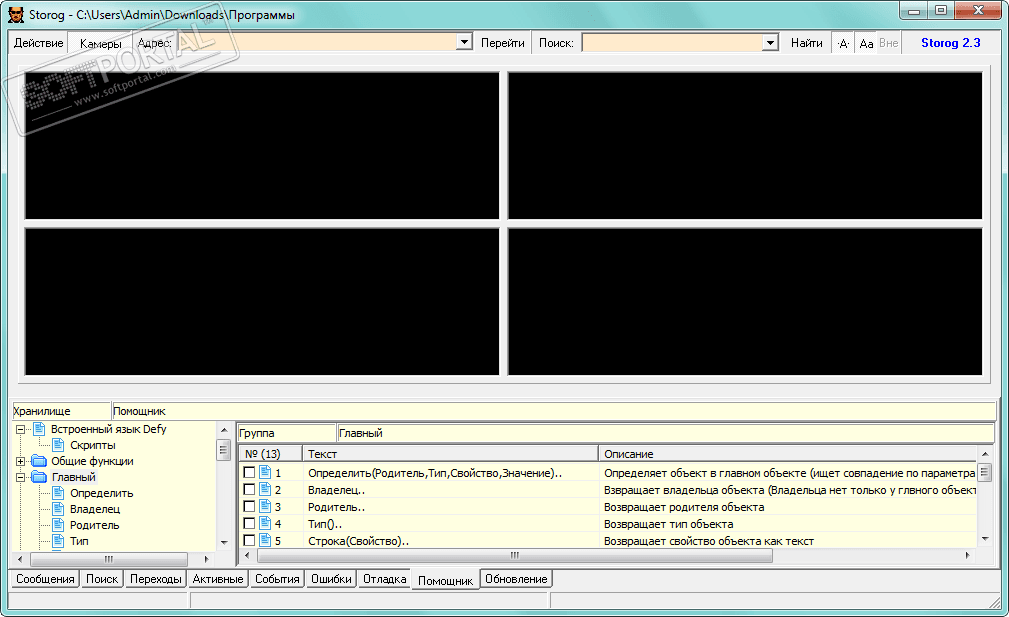The image size is (1009, 617).
Task: Click table horizontal scrollbar thumb
Action: pyautogui.click(x=515, y=555)
